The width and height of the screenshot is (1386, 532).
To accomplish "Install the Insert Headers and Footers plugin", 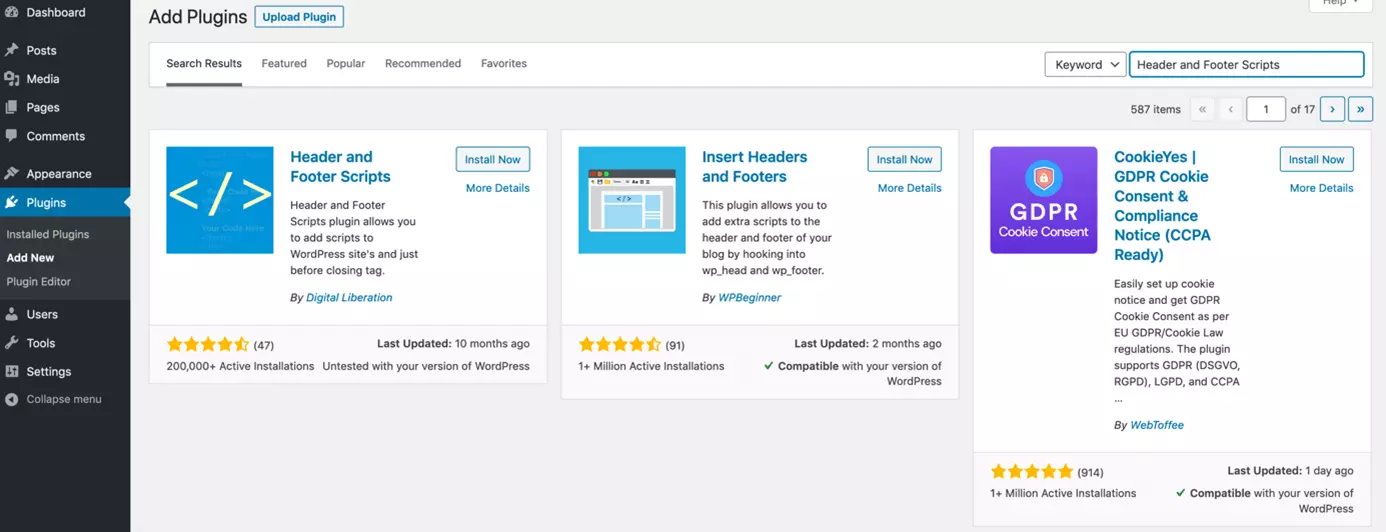I will pos(904,159).
